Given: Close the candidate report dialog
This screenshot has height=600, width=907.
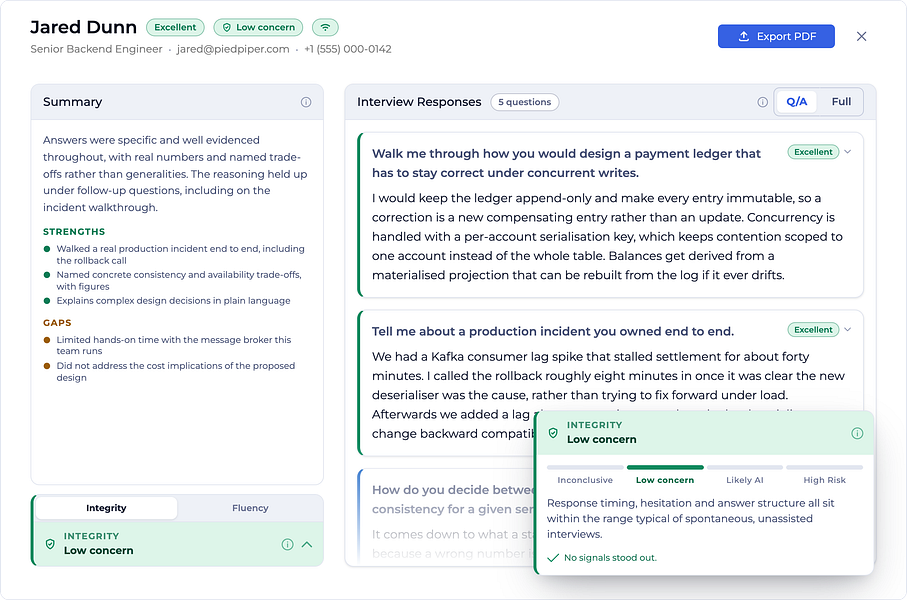Looking at the screenshot, I should point(861,36).
